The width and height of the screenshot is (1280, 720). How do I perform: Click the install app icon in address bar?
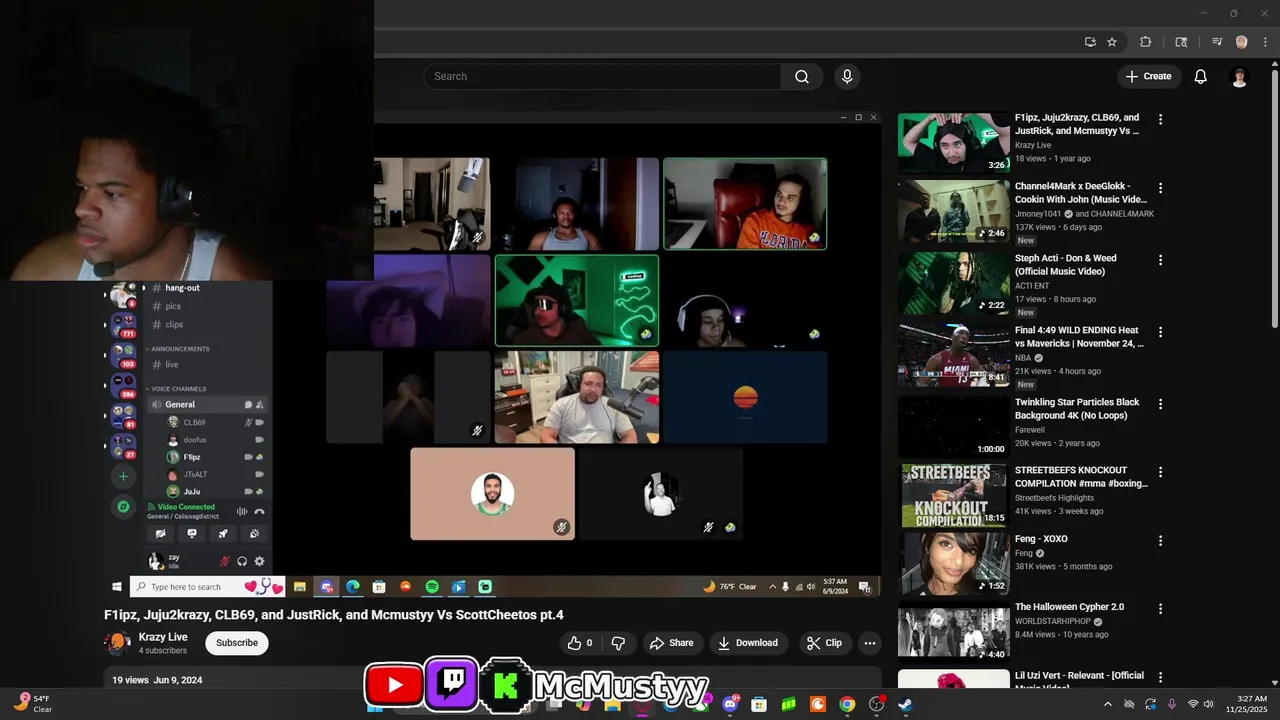click(1090, 42)
